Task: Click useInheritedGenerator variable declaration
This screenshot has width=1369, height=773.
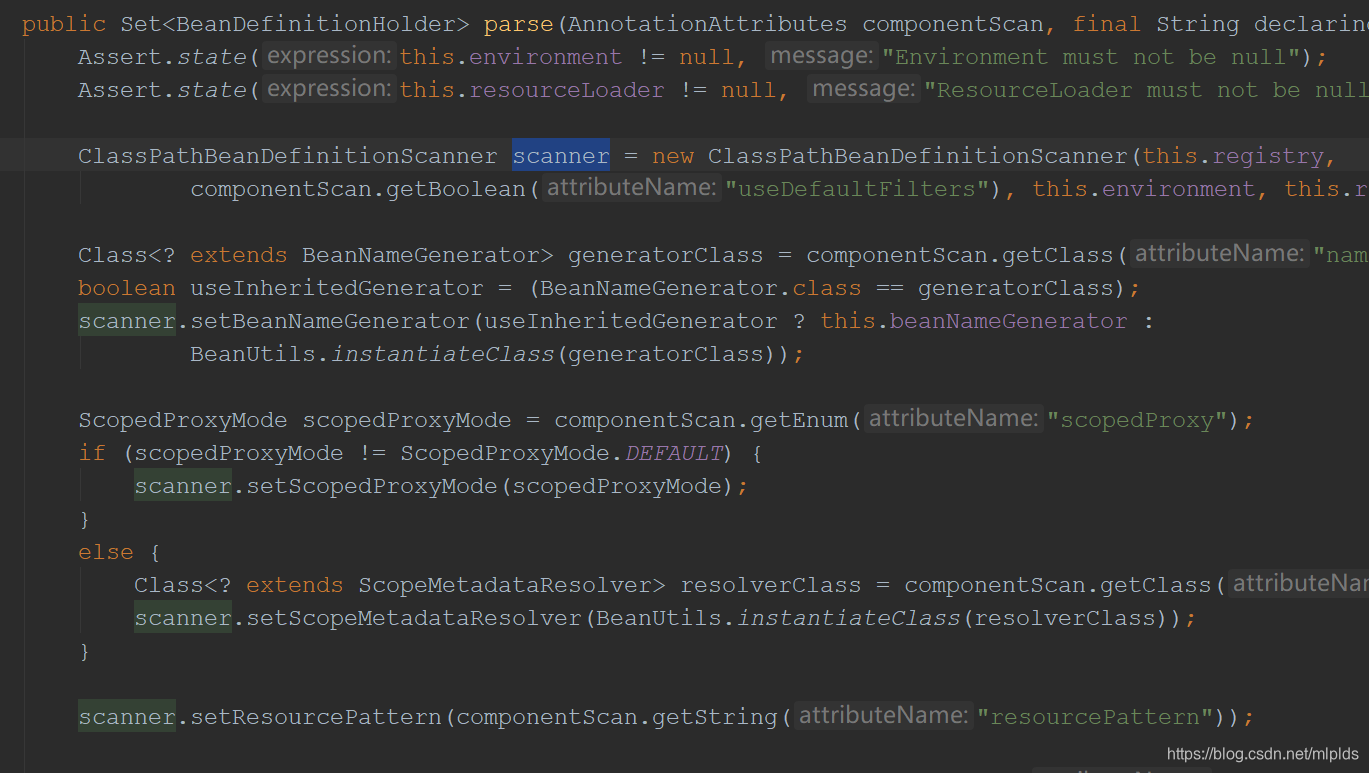Action: (x=337, y=288)
